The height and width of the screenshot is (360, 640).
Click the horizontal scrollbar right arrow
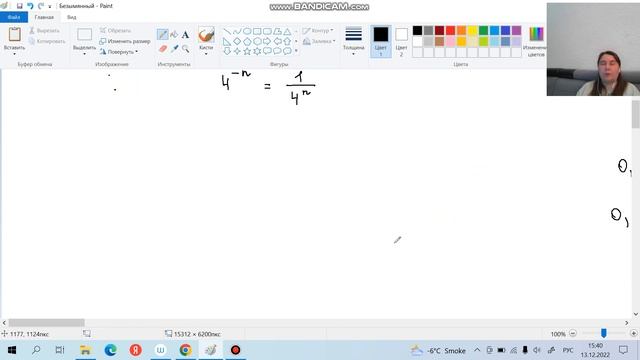[627, 322]
